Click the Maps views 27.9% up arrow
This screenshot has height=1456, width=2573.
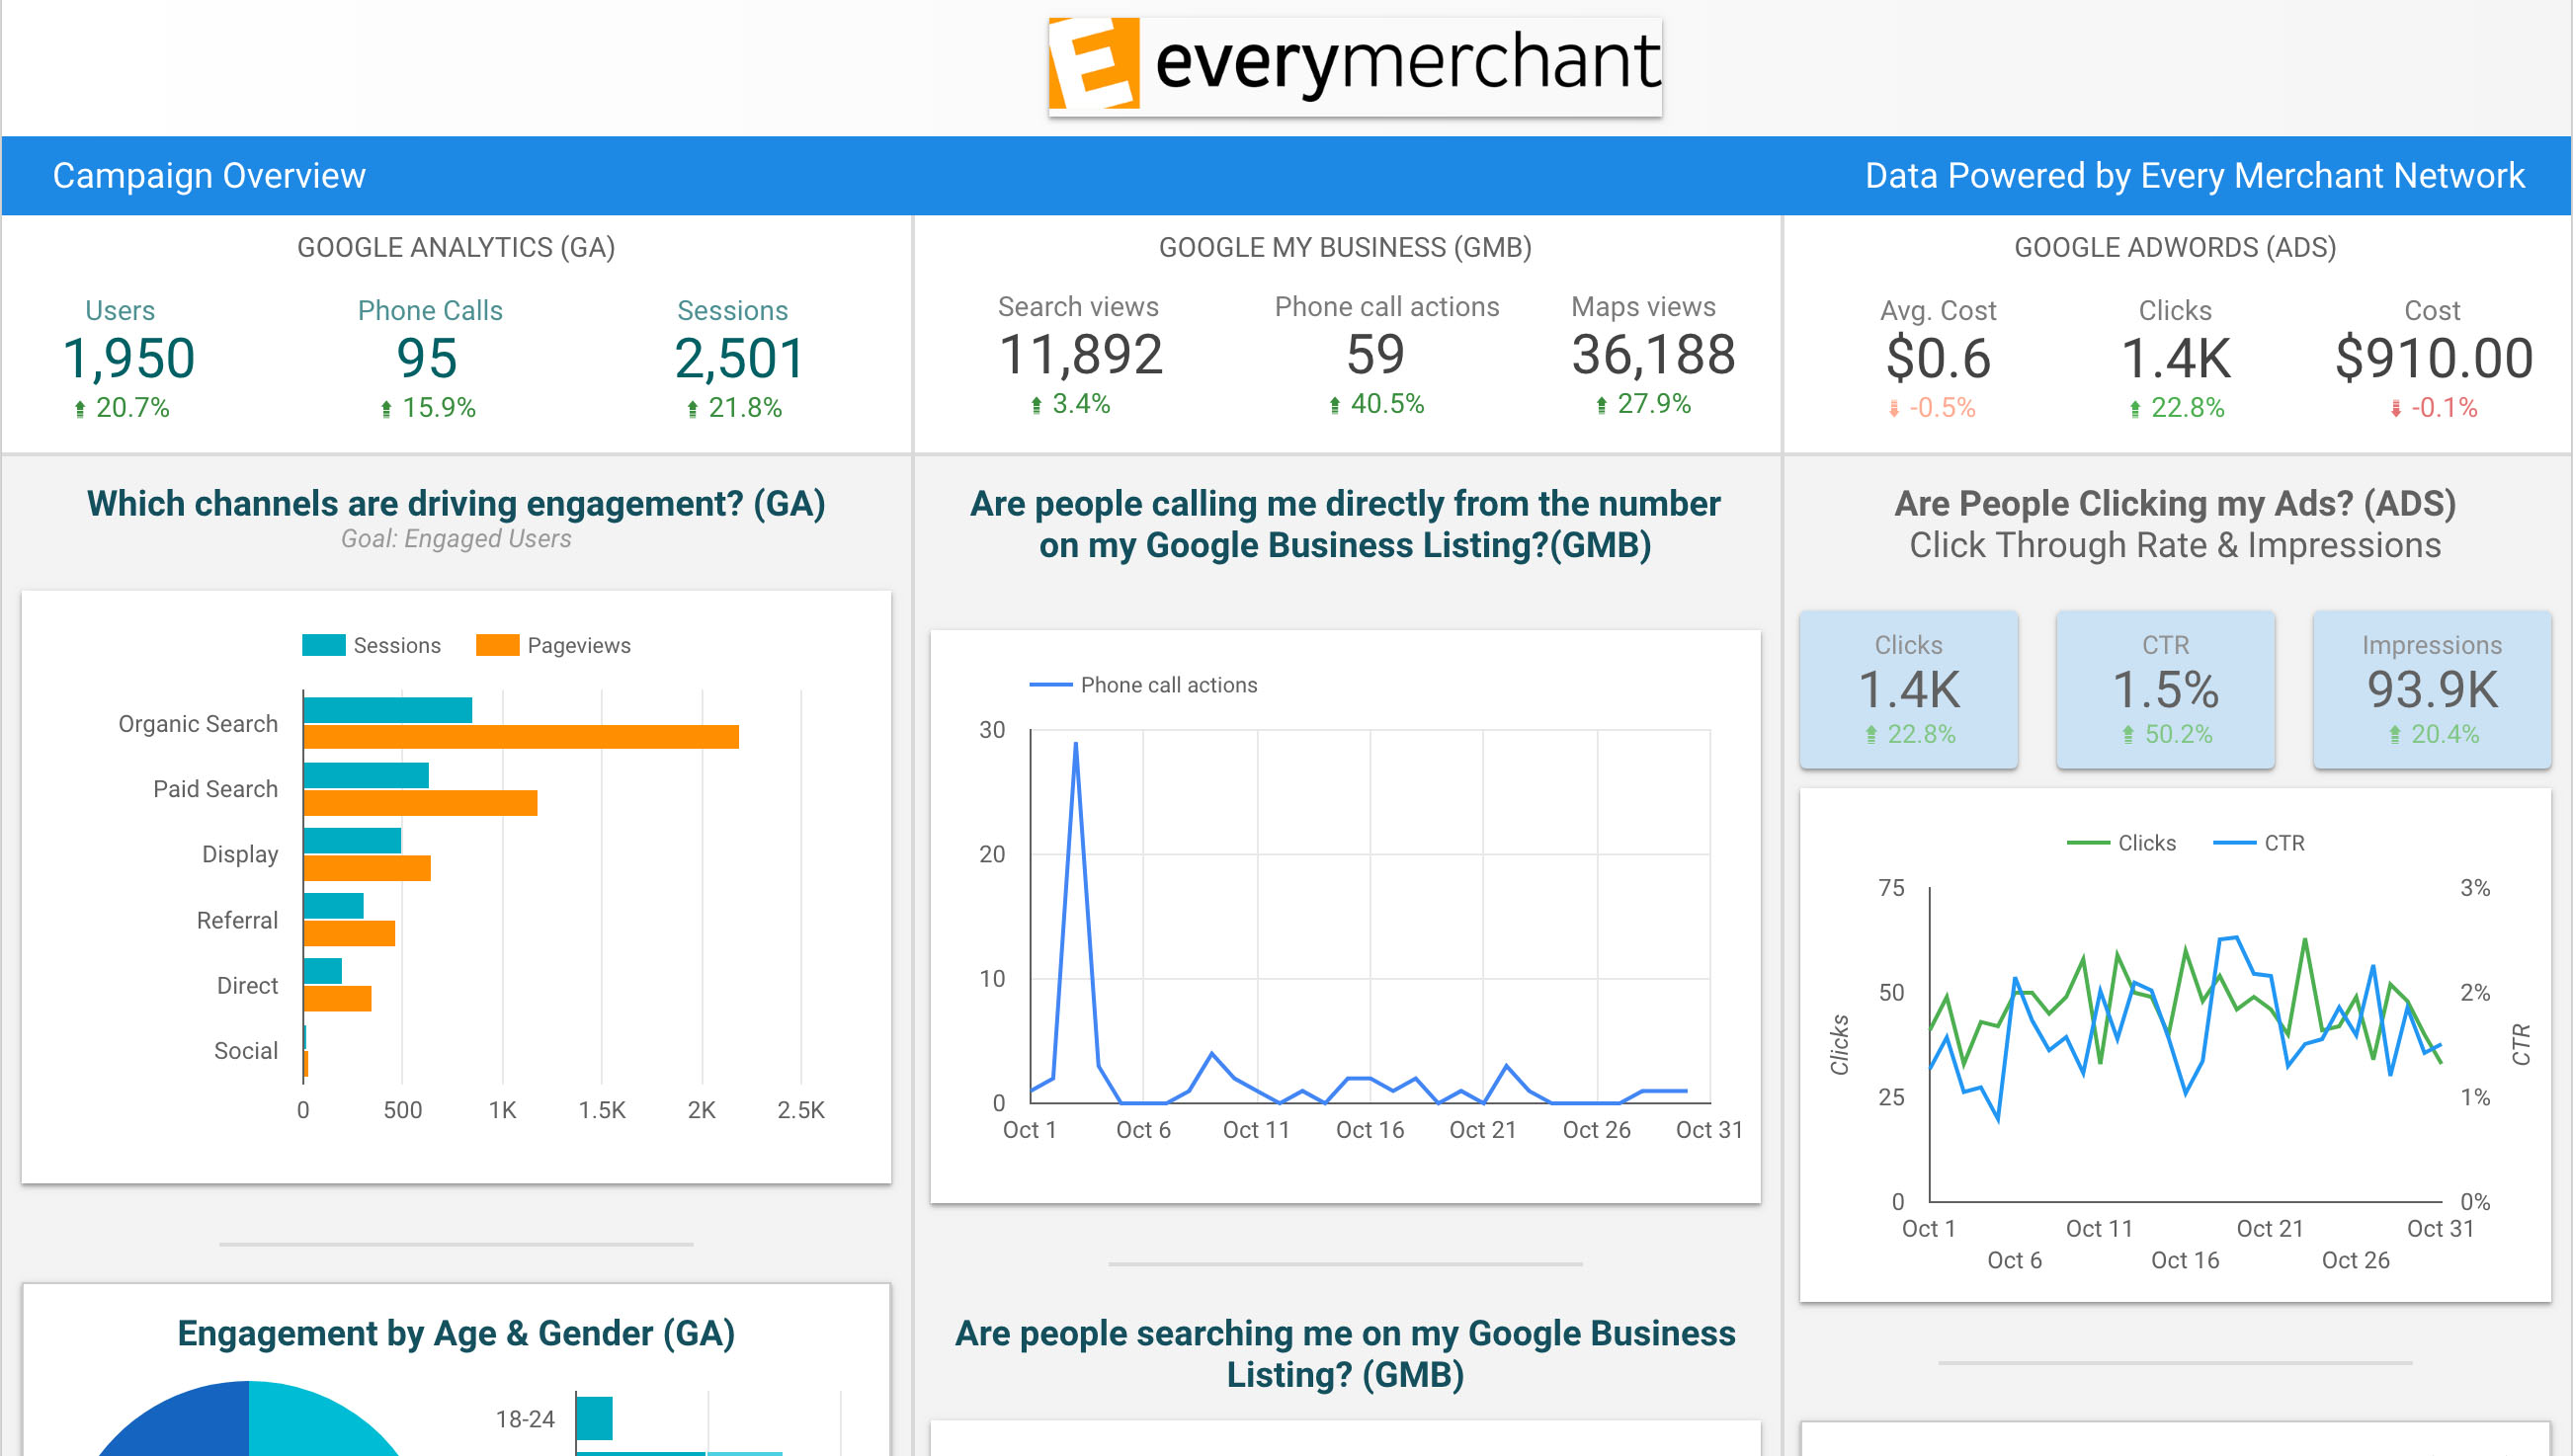[x=1601, y=405]
